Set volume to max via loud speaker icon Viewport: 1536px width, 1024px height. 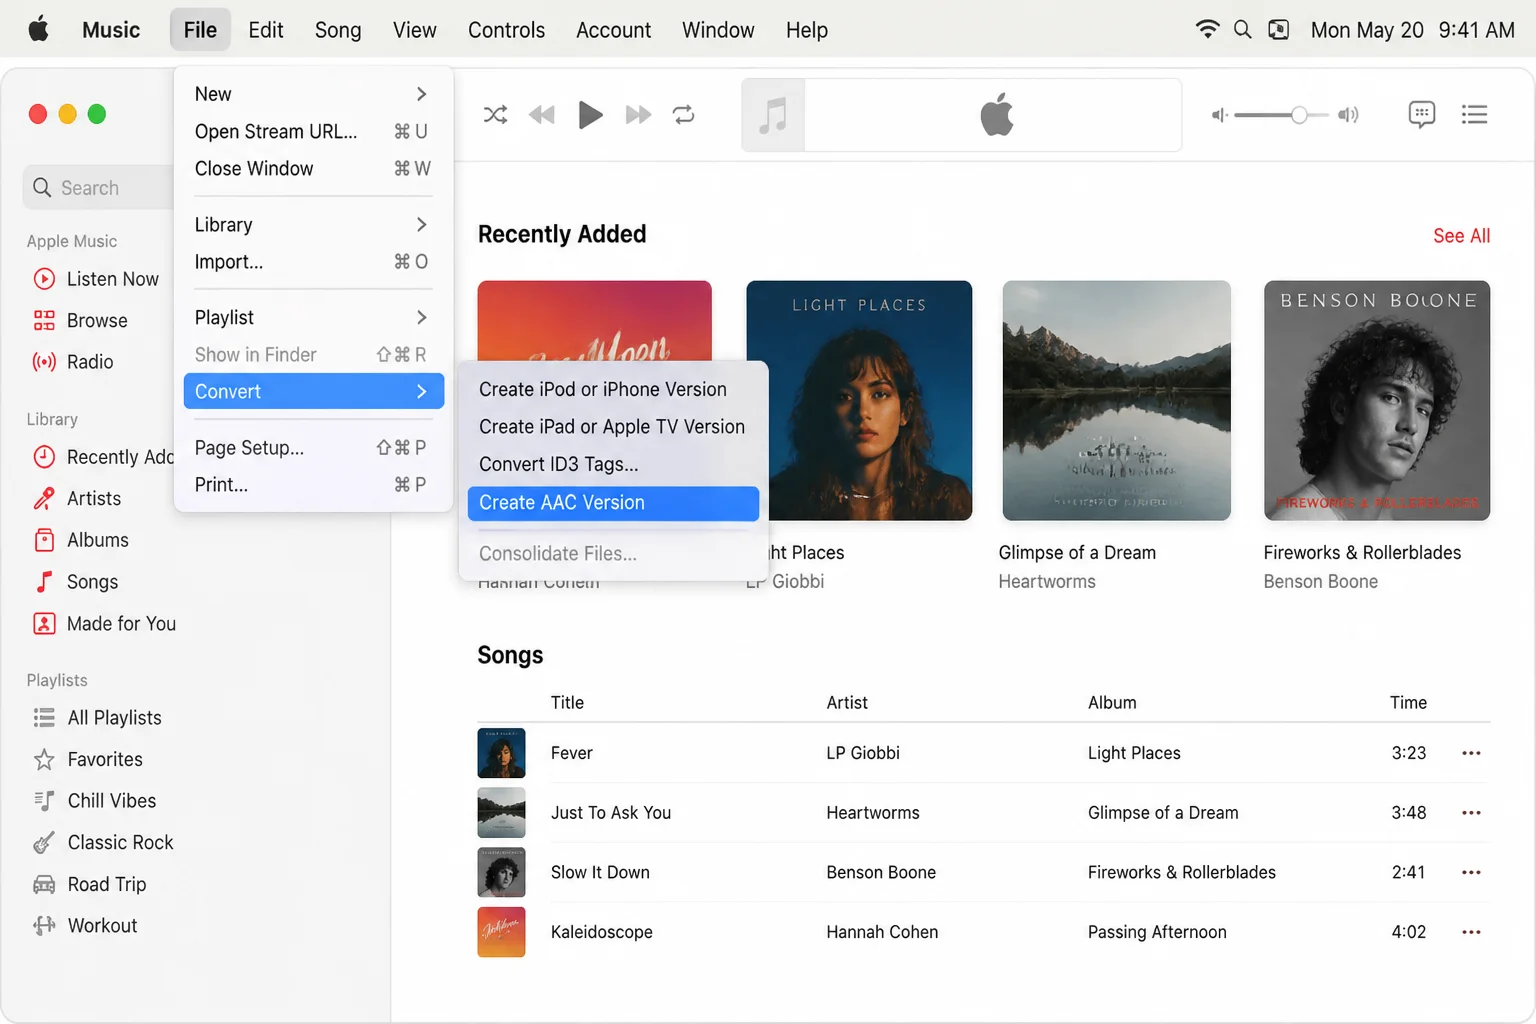(x=1349, y=115)
